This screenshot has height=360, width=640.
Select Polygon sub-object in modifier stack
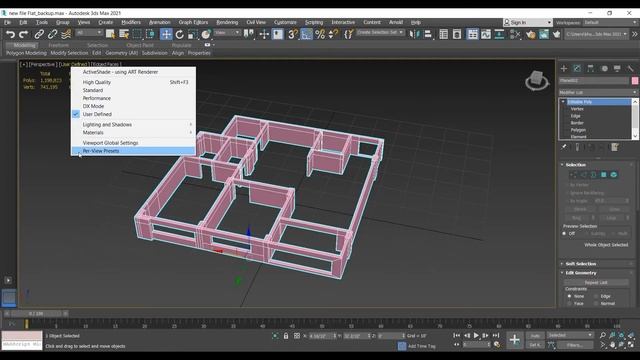578,130
